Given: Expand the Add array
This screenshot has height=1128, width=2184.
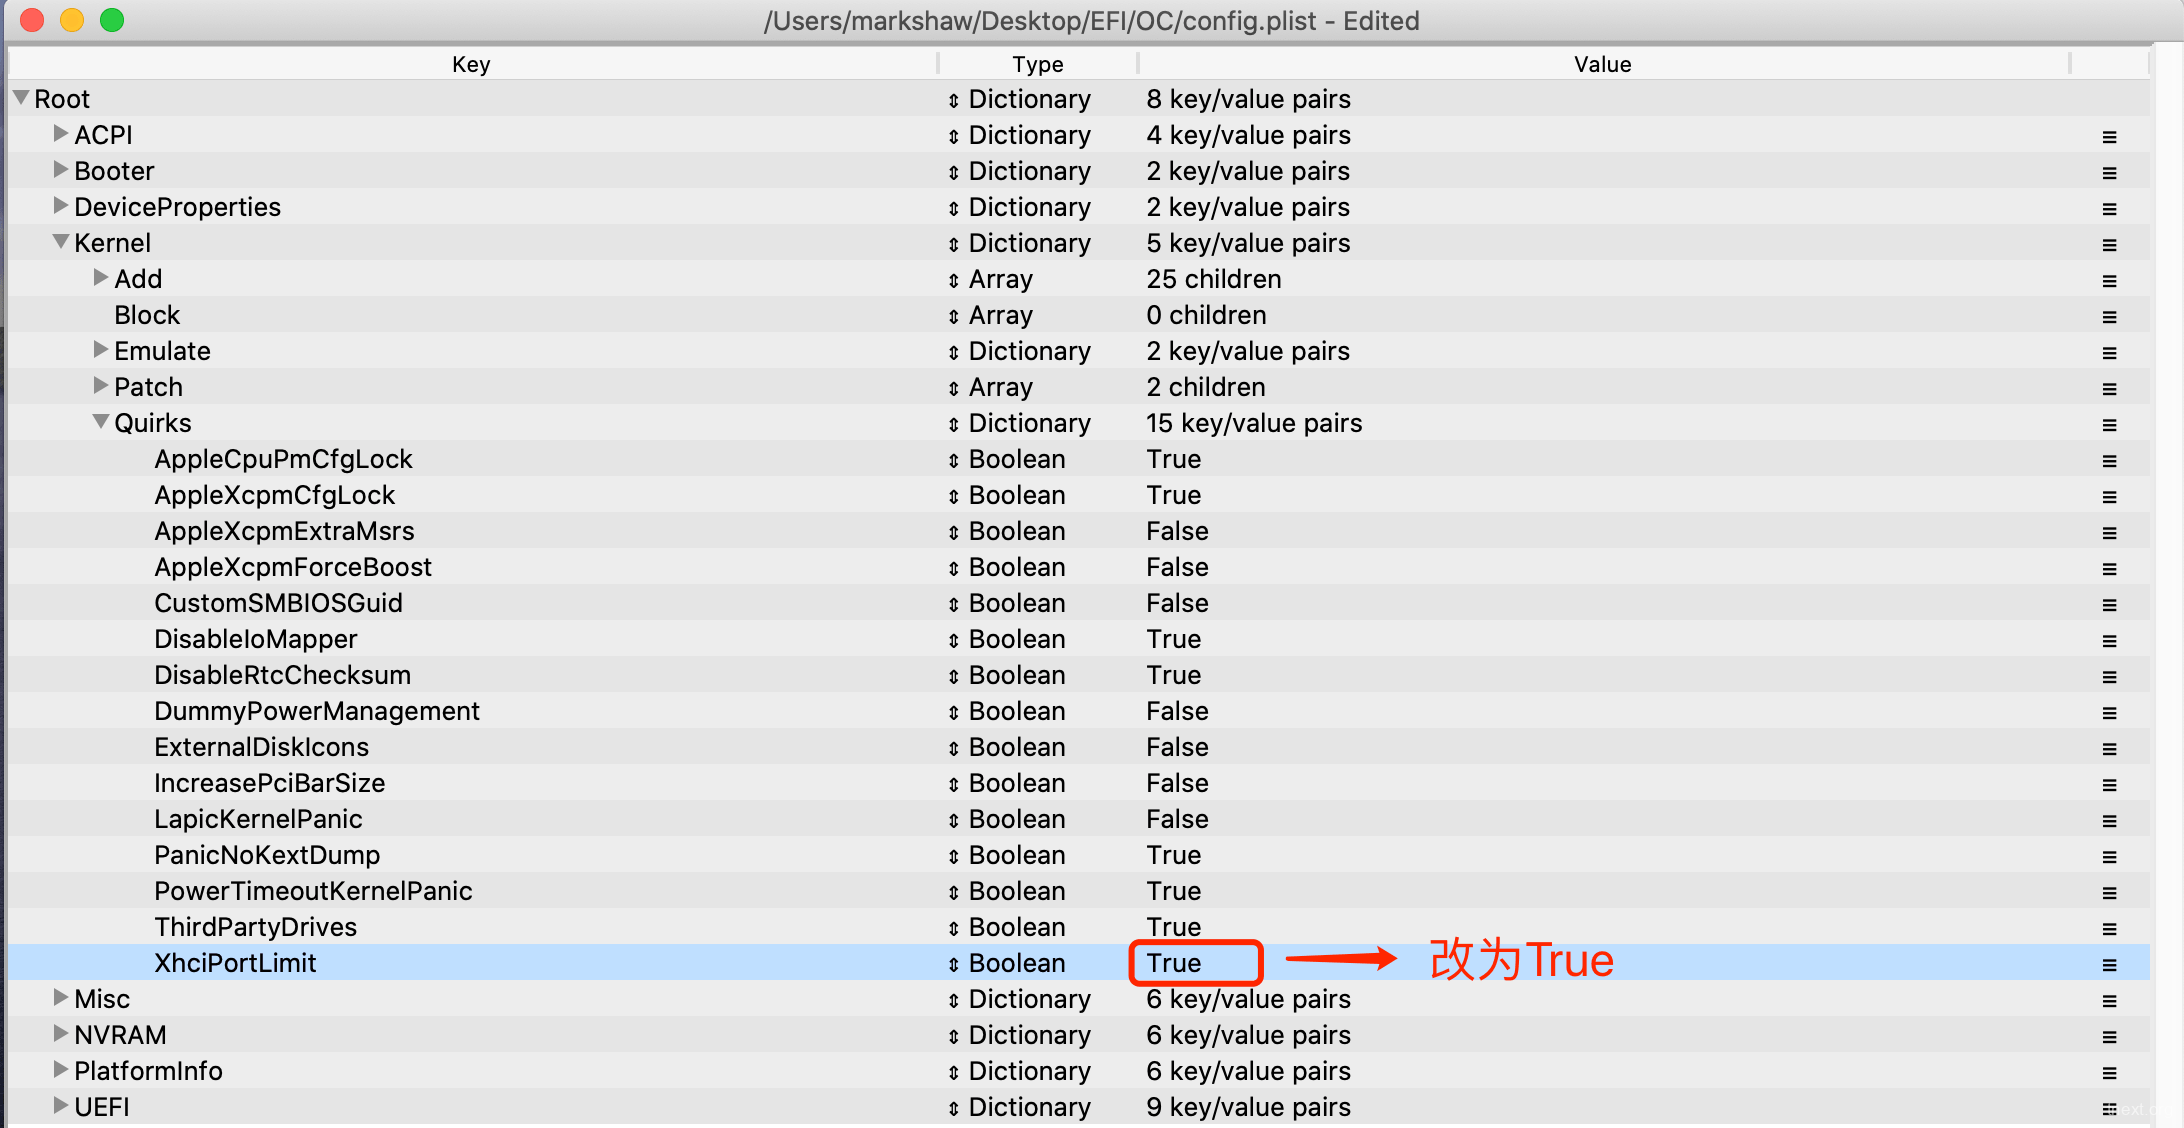Looking at the screenshot, I should 100,277.
